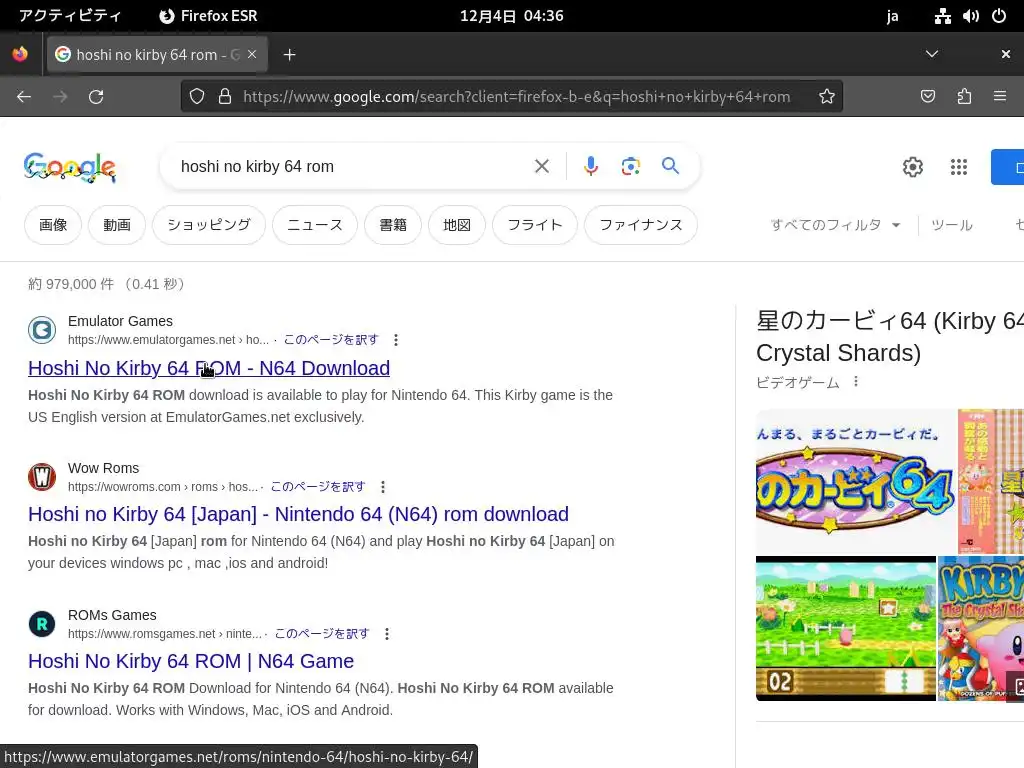Select the 画像 filter tab
1024x768 pixels.
53,225
